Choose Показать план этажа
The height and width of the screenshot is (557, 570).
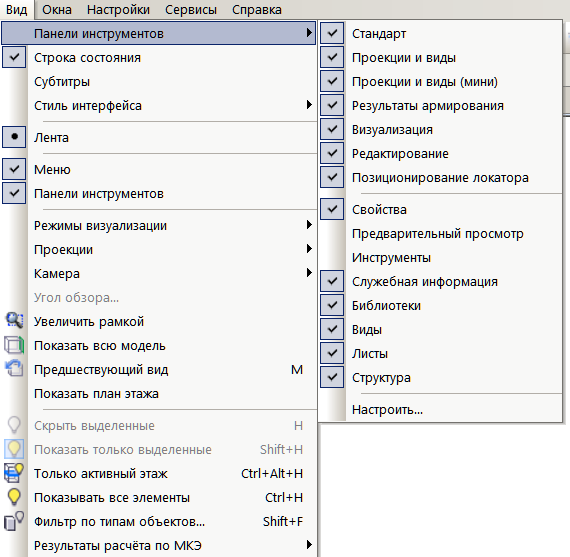tap(96, 394)
